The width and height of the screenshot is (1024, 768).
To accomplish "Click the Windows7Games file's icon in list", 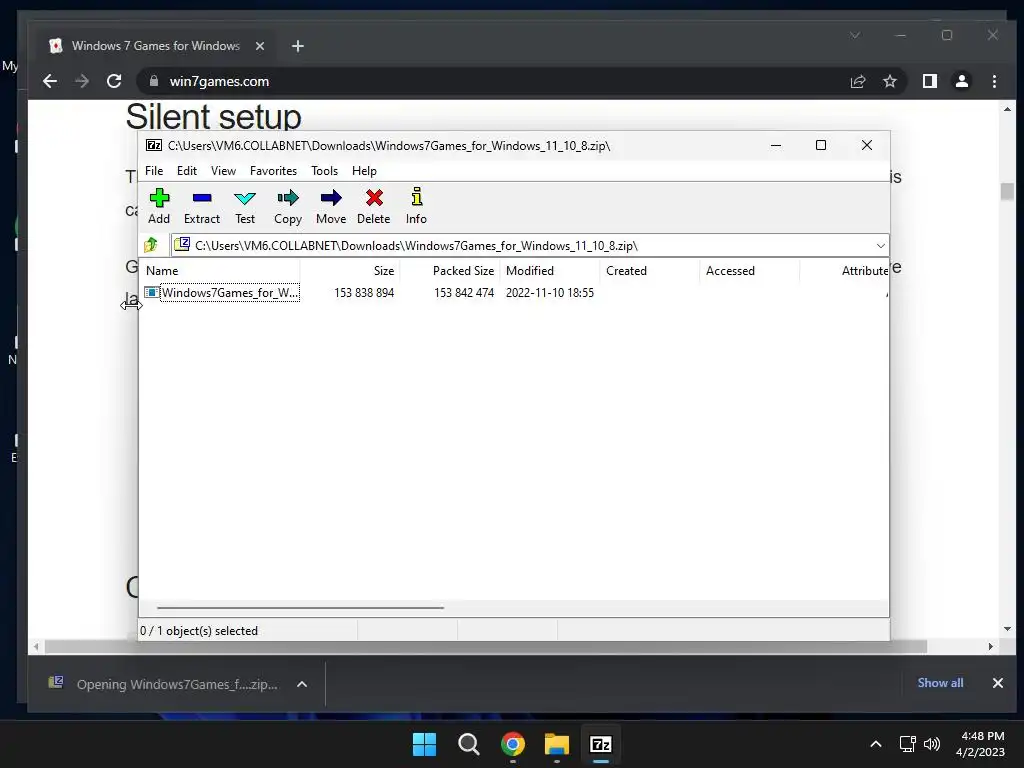I will click(x=152, y=292).
